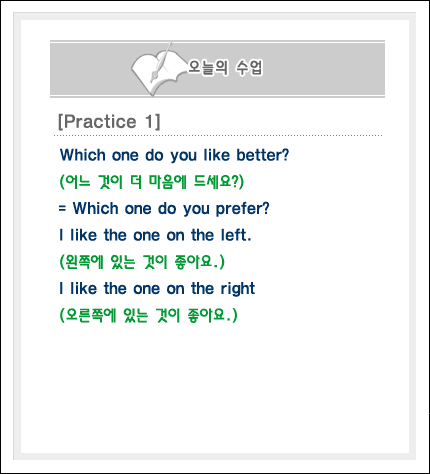Click the 오늘의 수업 header title
Screen dimensions: 430x474
pyautogui.click(x=226, y=68)
